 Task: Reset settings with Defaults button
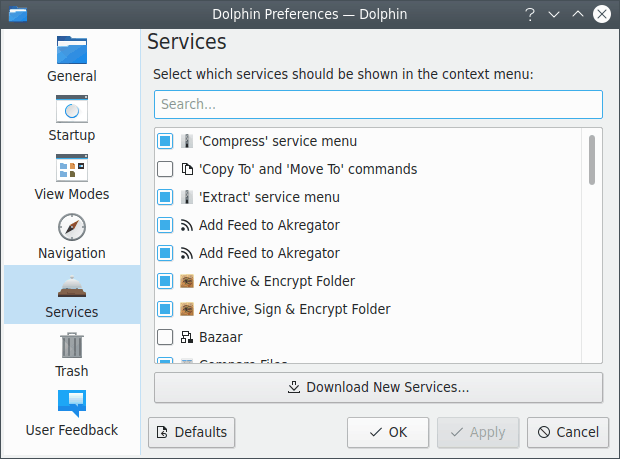(191, 433)
